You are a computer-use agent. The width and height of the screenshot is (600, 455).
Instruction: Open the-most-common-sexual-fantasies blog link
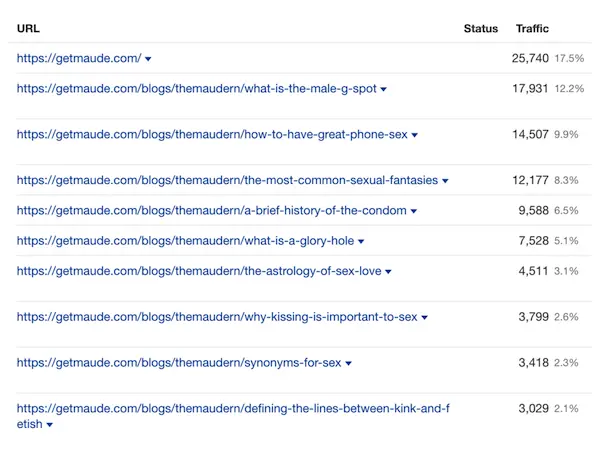(x=227, y=181)
